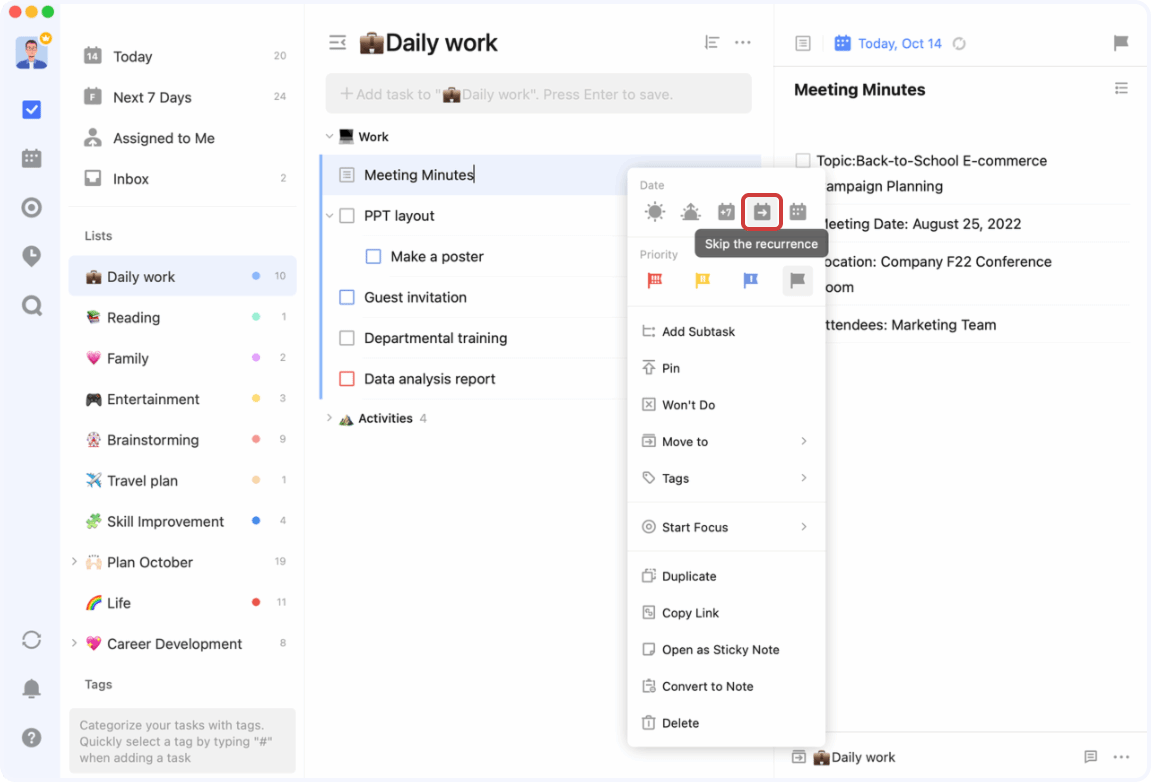The width and height of the screenshot is (1151, 782).
Task: Click the Today, Oct 14 due date
Action: pyautogui.click(x=899, y=43)
